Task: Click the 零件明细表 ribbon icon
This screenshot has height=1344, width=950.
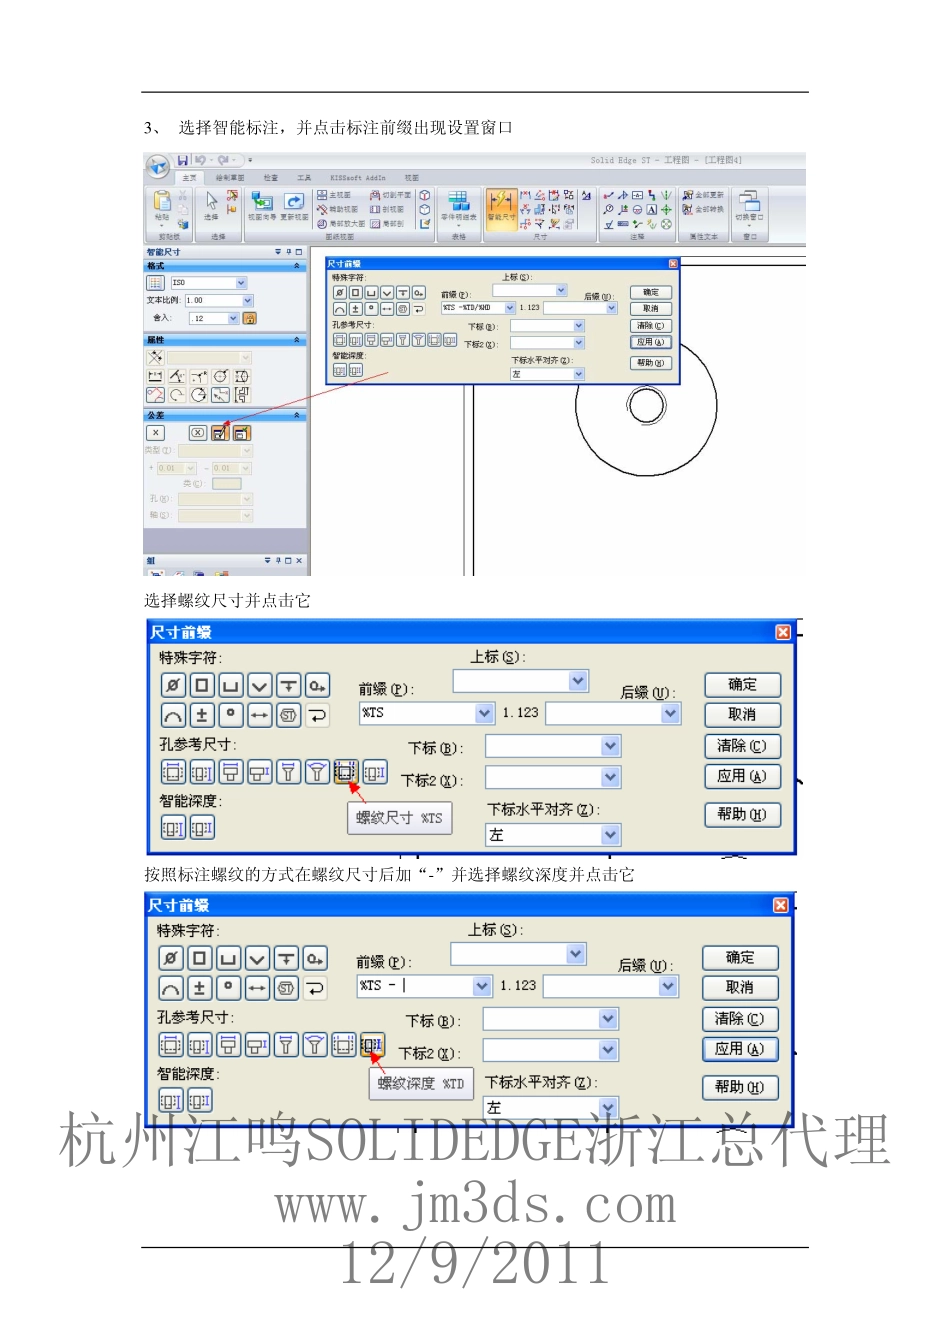Action: 458,205
